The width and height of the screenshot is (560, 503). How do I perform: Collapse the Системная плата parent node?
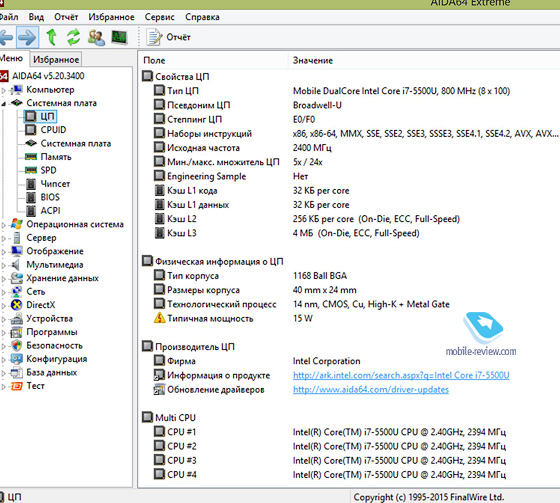pyautogui.click(x=4, y=104)
